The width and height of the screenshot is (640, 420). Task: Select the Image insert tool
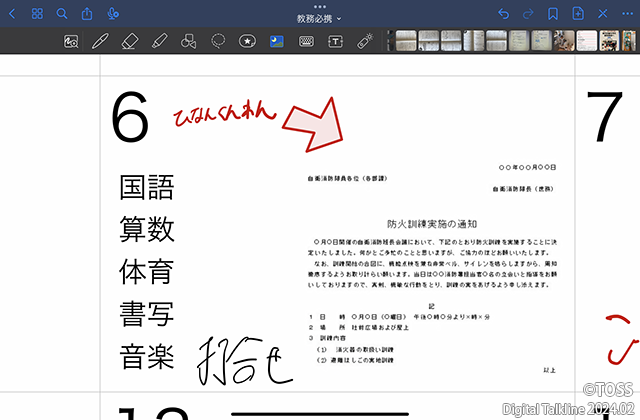tap(276, 42)
